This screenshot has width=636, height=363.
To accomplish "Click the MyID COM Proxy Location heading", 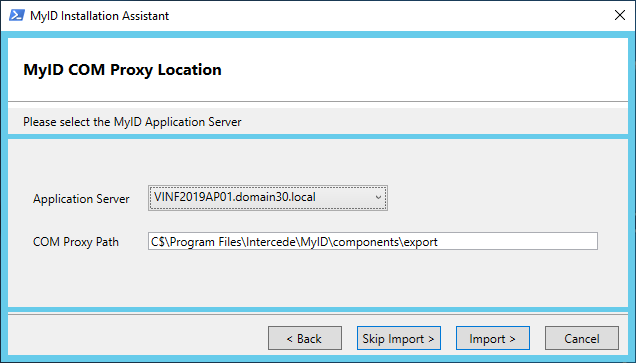I will pyautogui.click(x=122, y=70).
